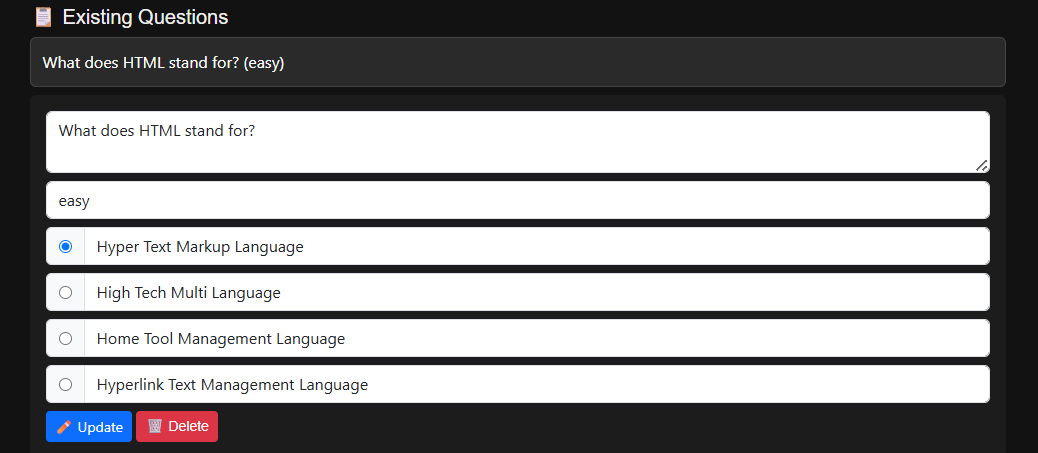Grab the textarea resize handle corner
The height and width of the screenshot is (453, 1038).
tap(982, 166)
